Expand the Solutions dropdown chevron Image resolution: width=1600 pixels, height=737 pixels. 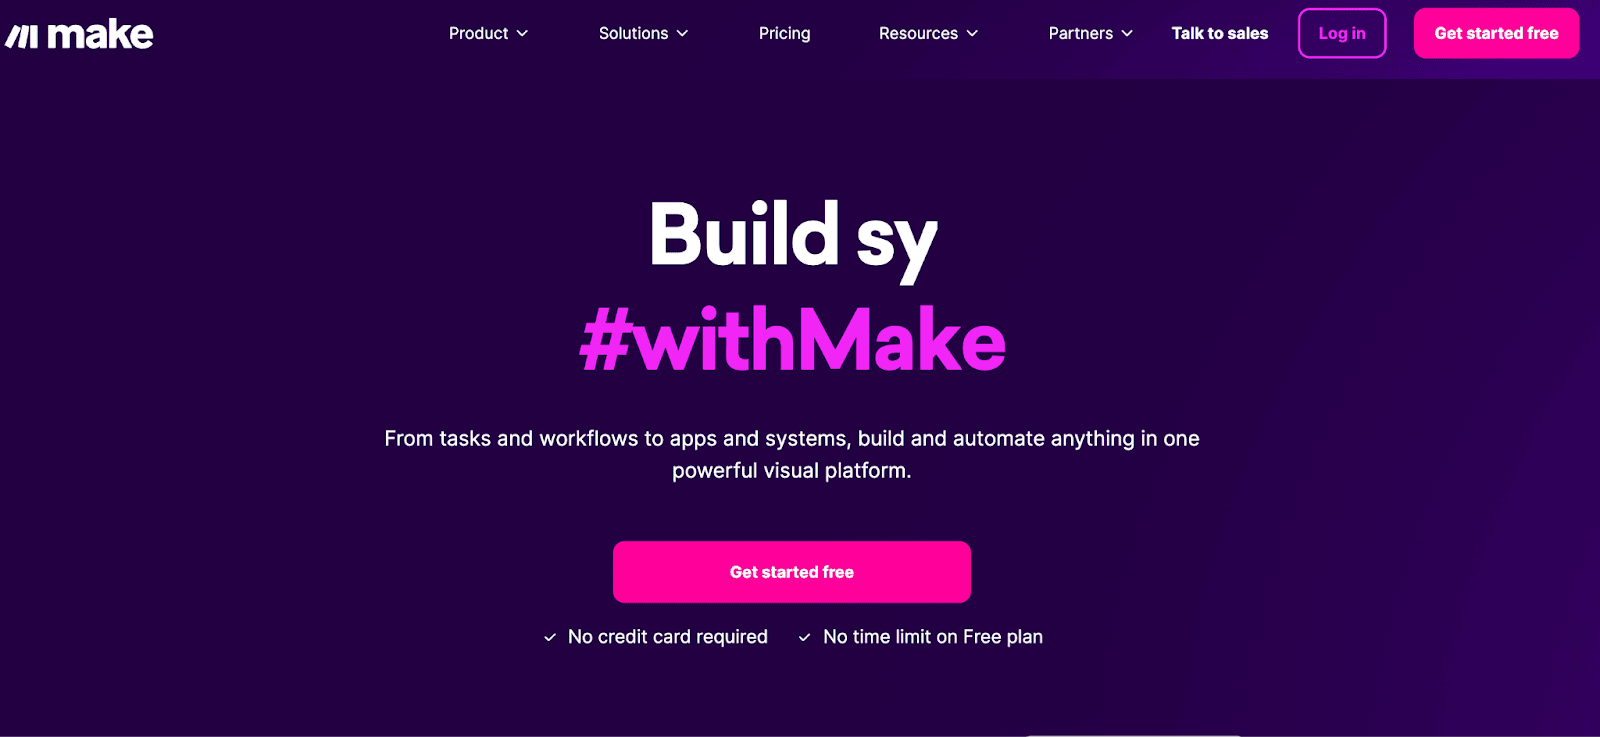pos(682,33)
